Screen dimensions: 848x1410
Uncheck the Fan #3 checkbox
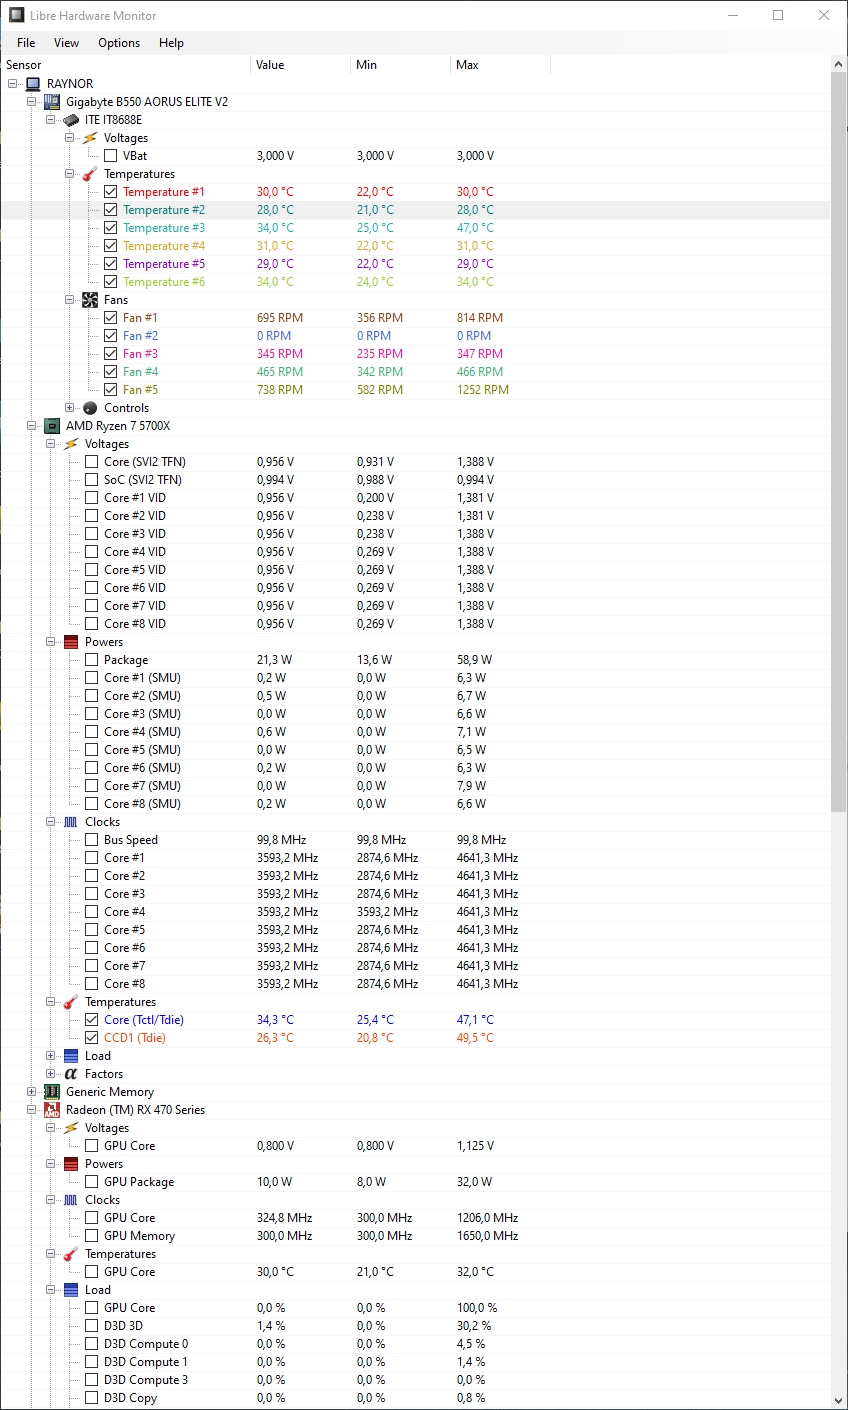pyautogui.click(x=110, y=354)
